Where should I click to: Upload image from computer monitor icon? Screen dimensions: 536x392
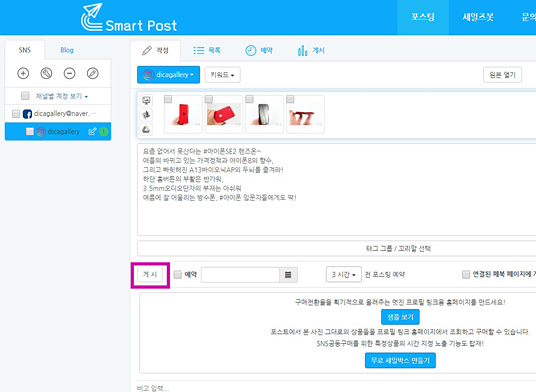coord(146,100)
